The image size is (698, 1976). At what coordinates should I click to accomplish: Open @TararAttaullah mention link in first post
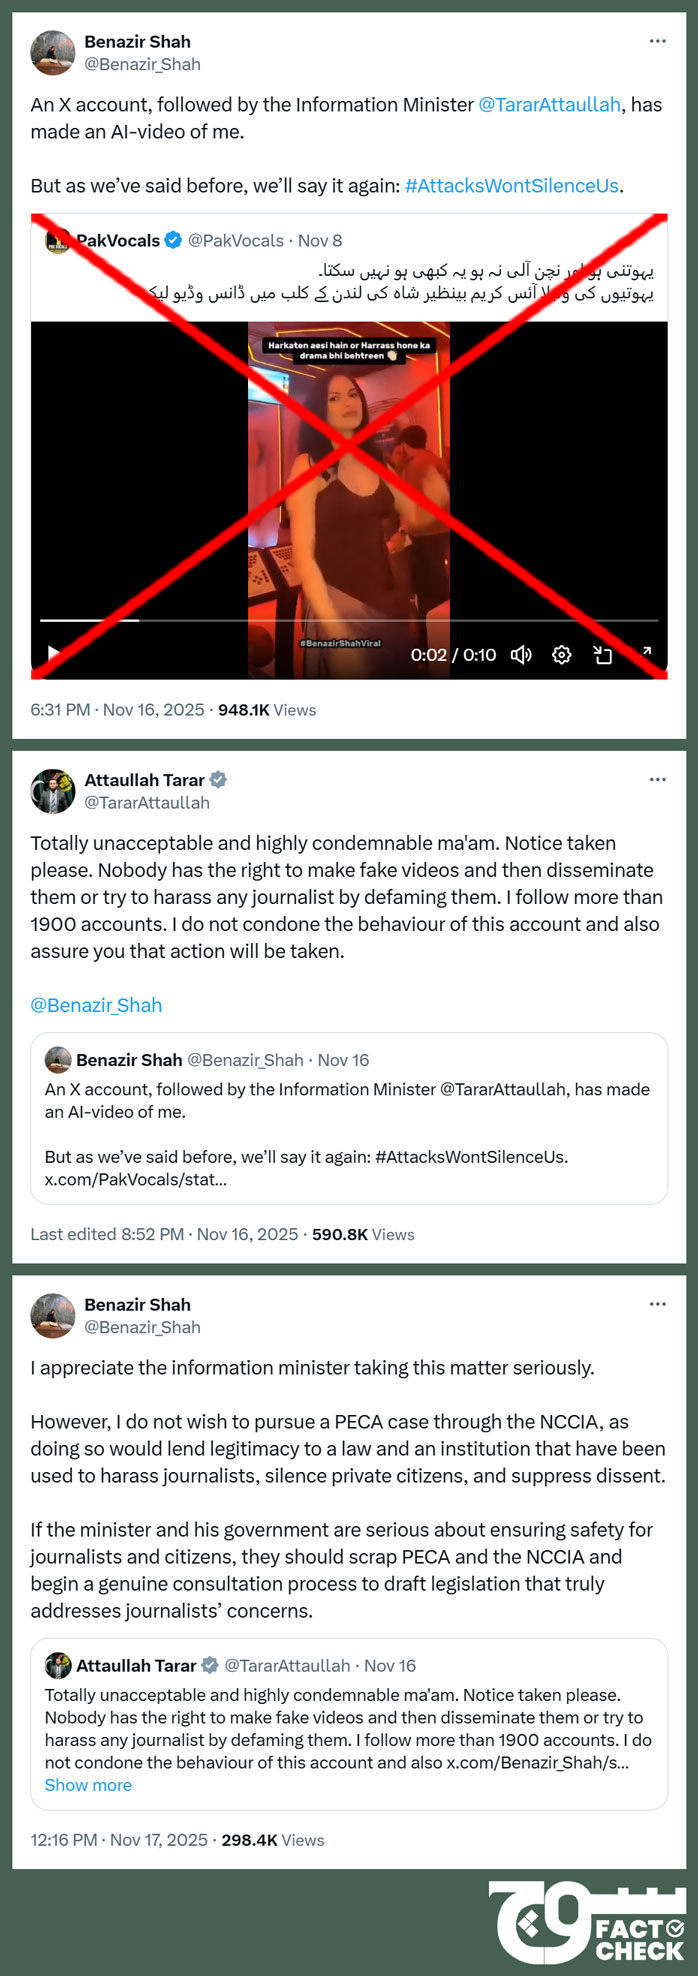549,105
